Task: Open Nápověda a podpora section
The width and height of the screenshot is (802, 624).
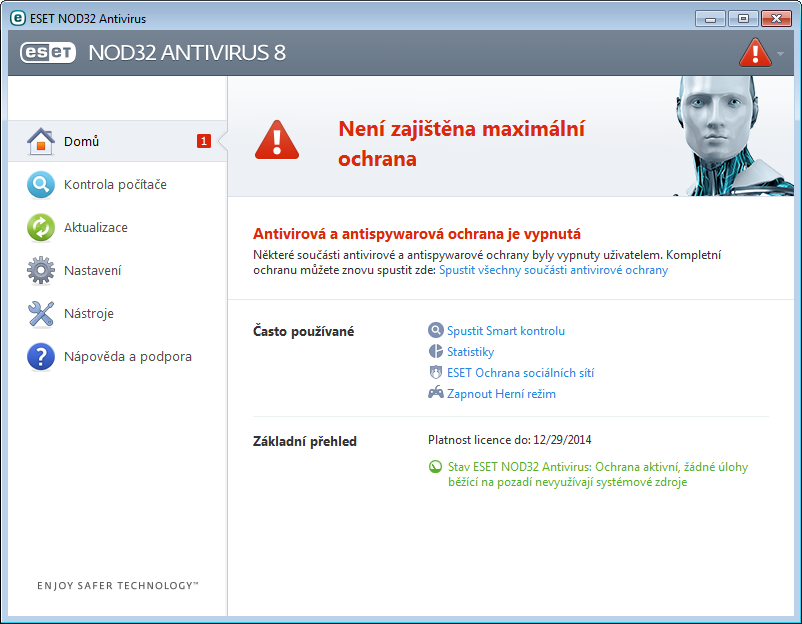Action: [x=118, y=356]
